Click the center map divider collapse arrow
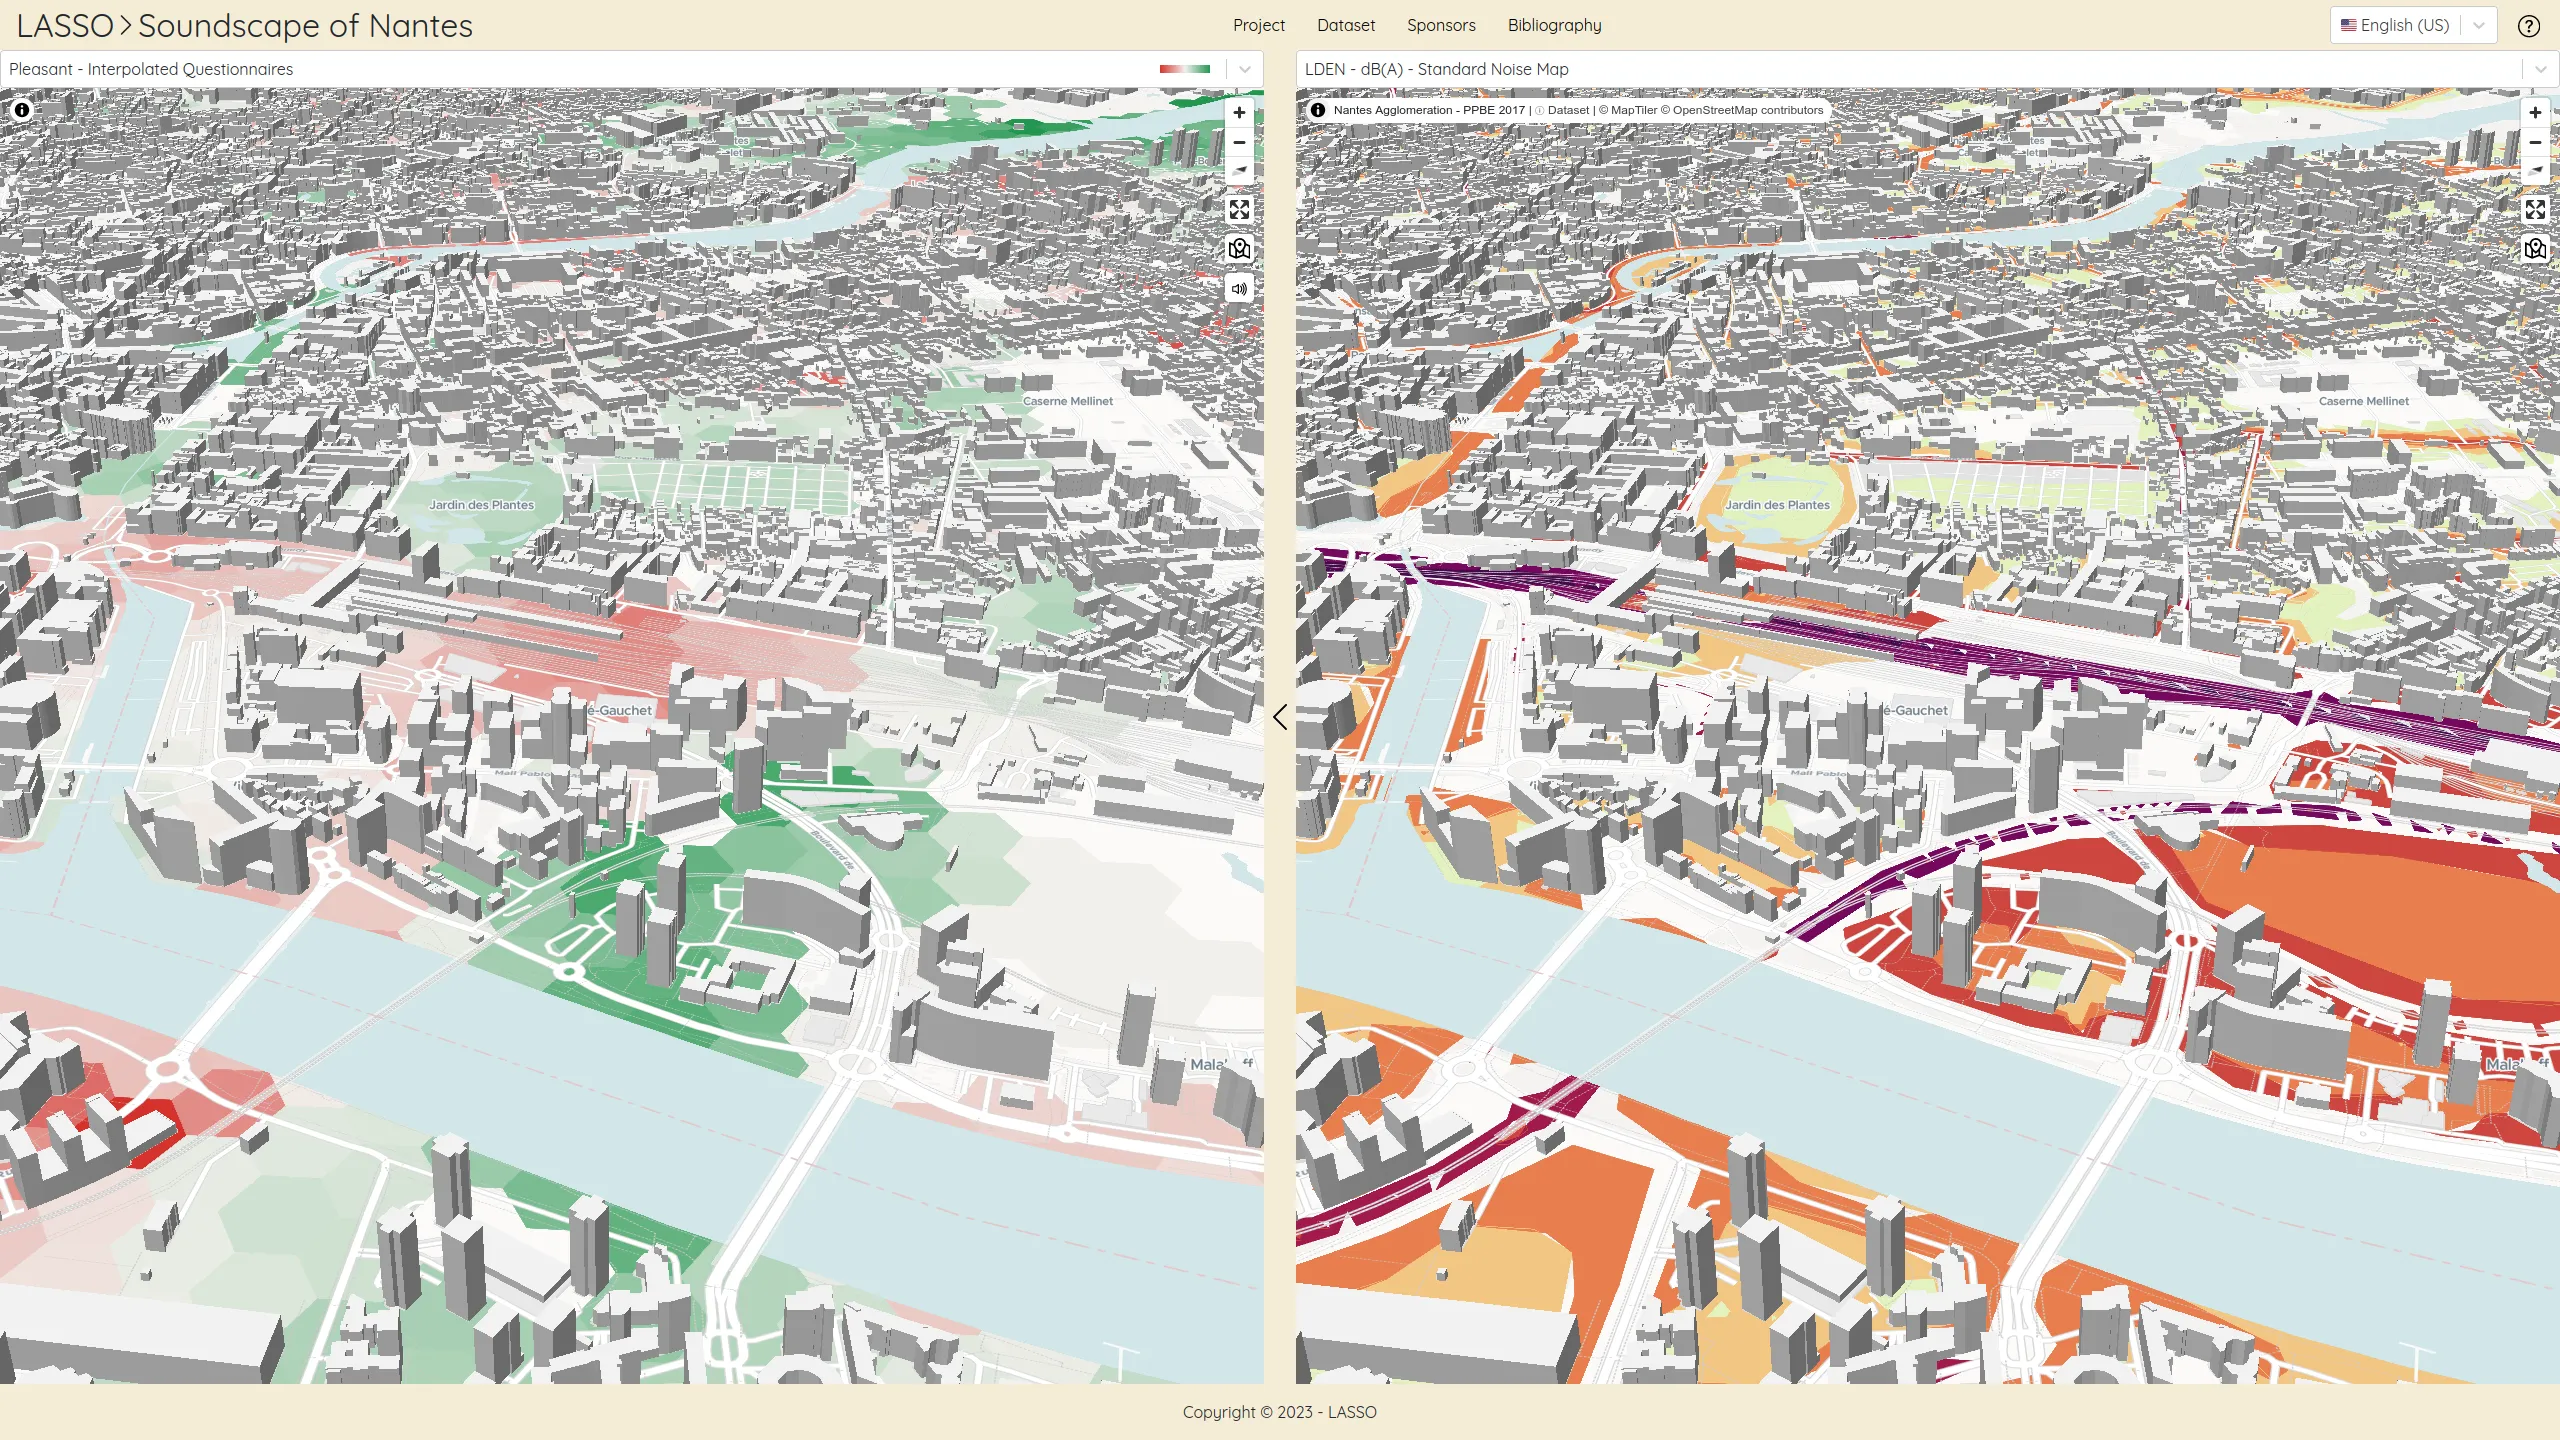Screen dimensions: 2560x1440 pos(1280,716)
